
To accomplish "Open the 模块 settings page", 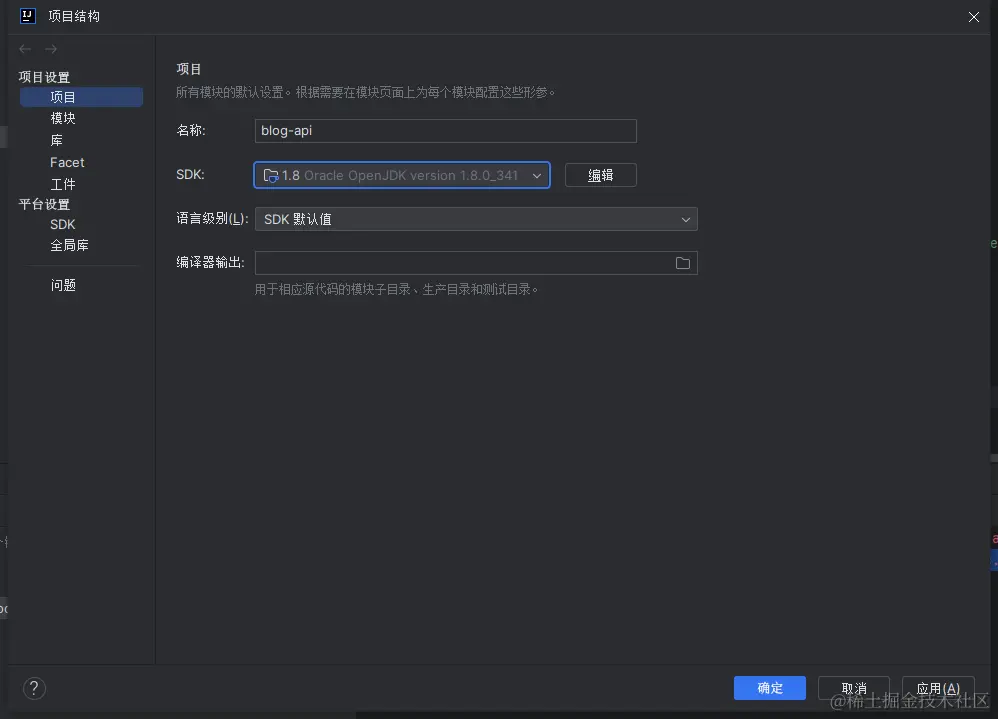I will pos(63,118).
